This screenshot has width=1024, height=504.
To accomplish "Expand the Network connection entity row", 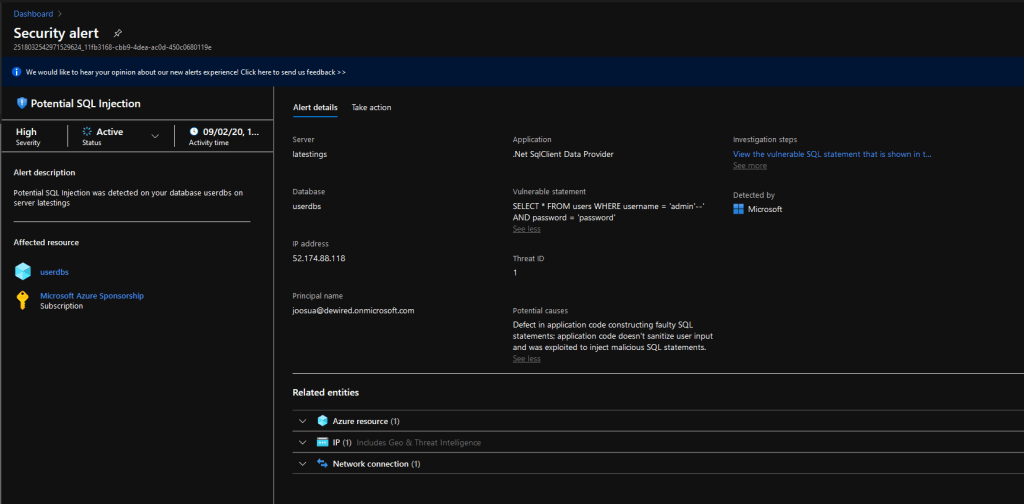I will click(302, 464).
